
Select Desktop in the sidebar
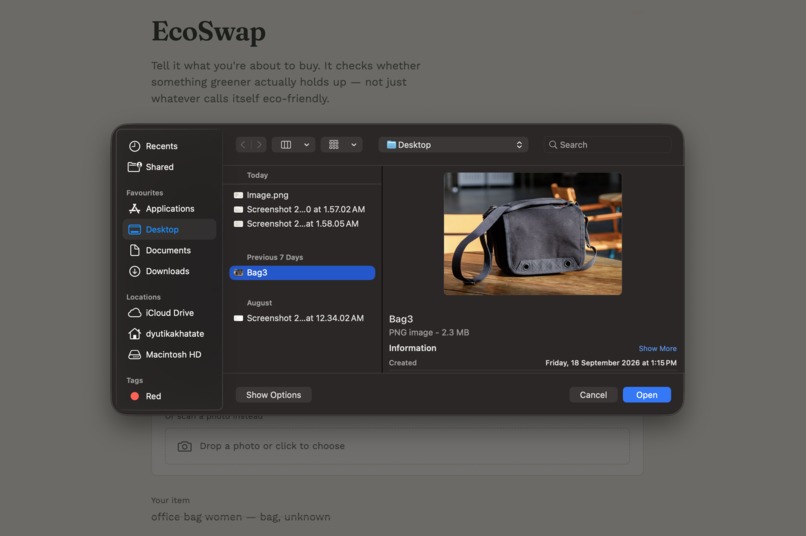[169, 229]
